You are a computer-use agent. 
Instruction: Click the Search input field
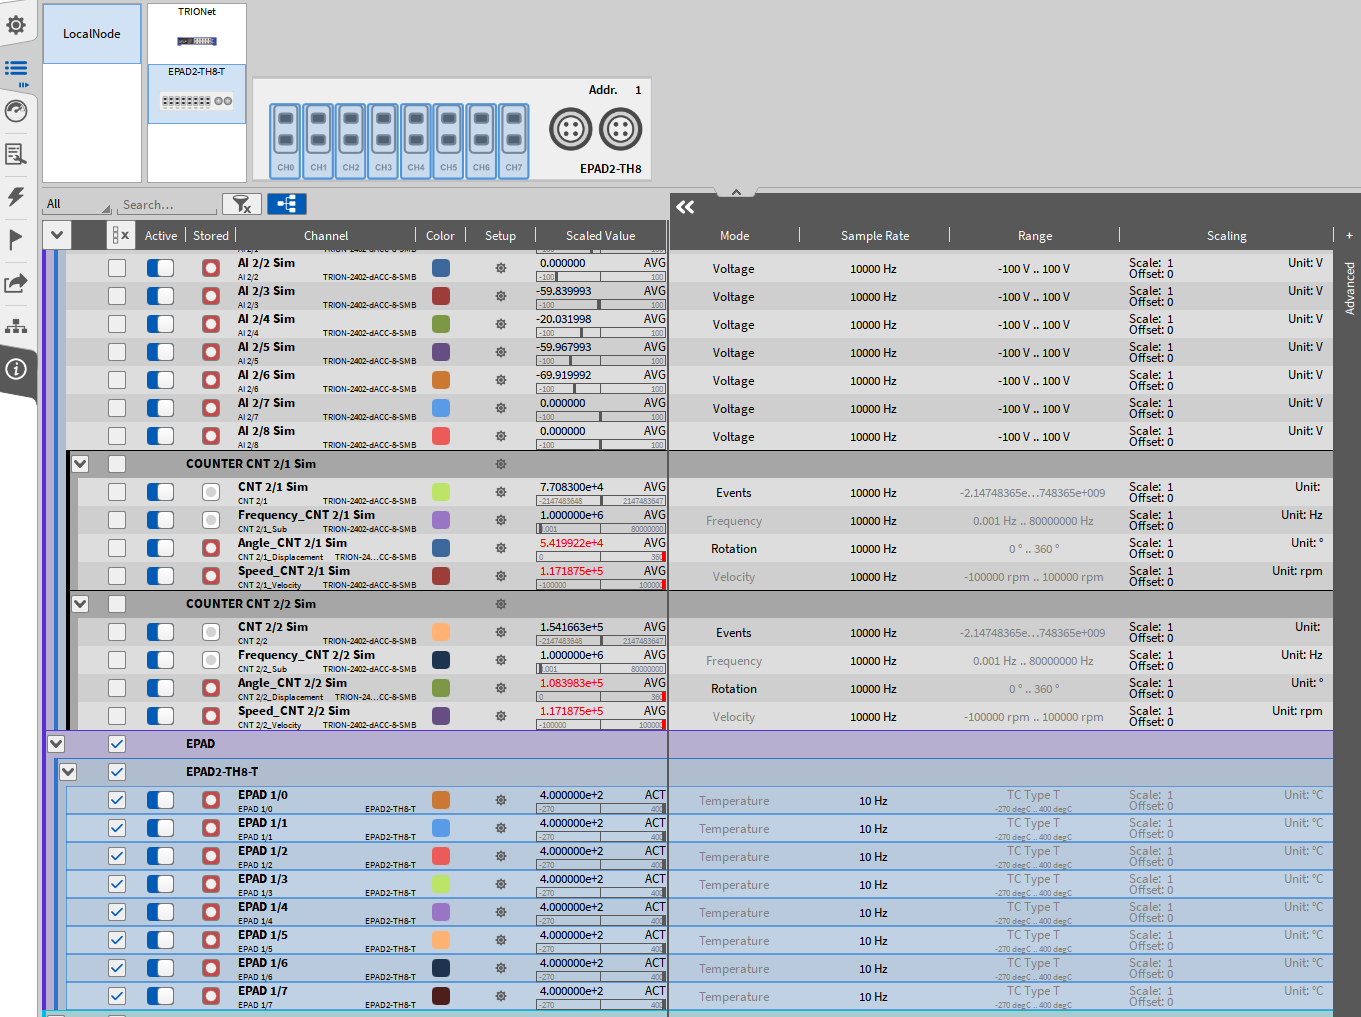[167, 204]
